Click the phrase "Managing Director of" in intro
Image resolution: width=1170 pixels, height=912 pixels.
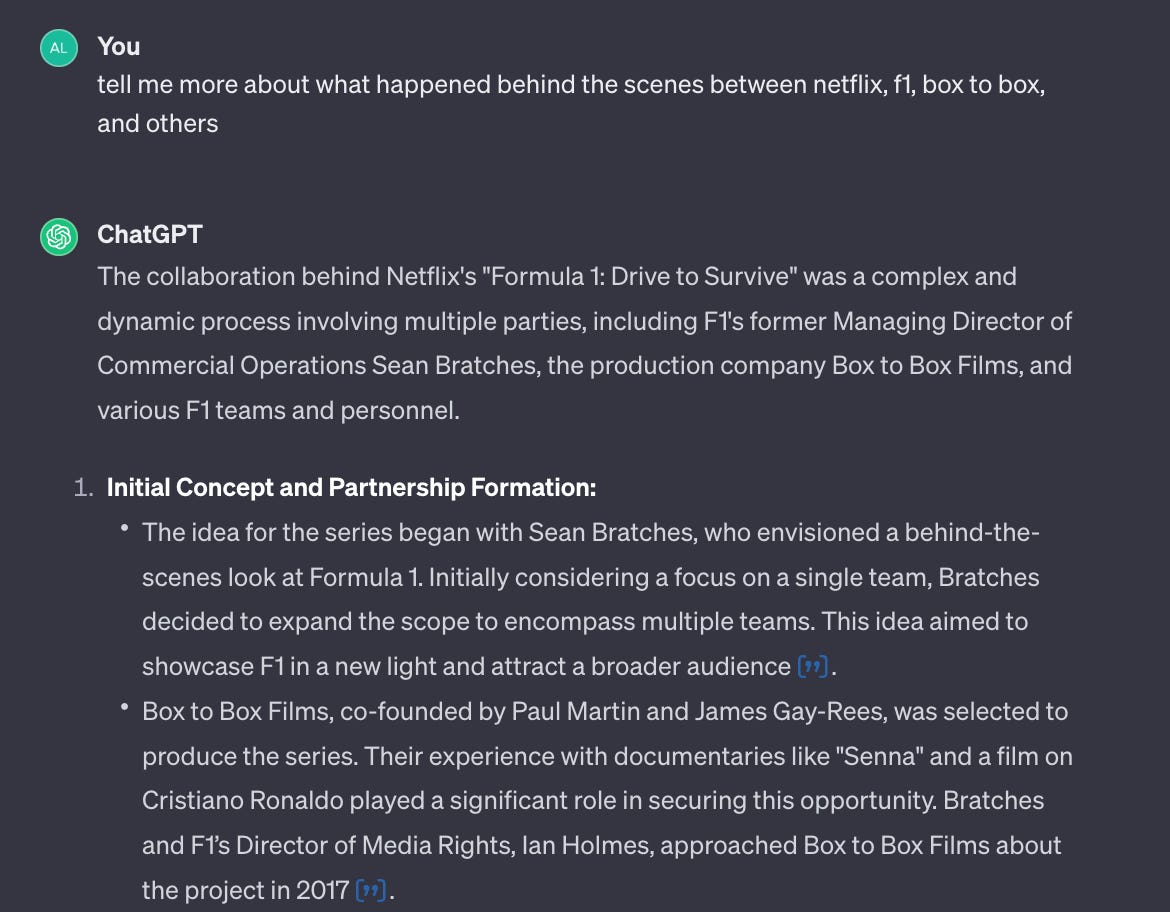[953, 321]
